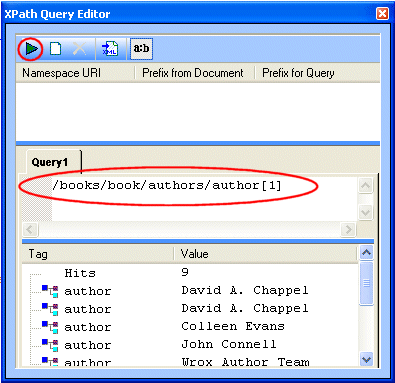This screenshot has height=383, width=395.
Task: Select the author row for Colleen Evans
Action: click(191, 327)
